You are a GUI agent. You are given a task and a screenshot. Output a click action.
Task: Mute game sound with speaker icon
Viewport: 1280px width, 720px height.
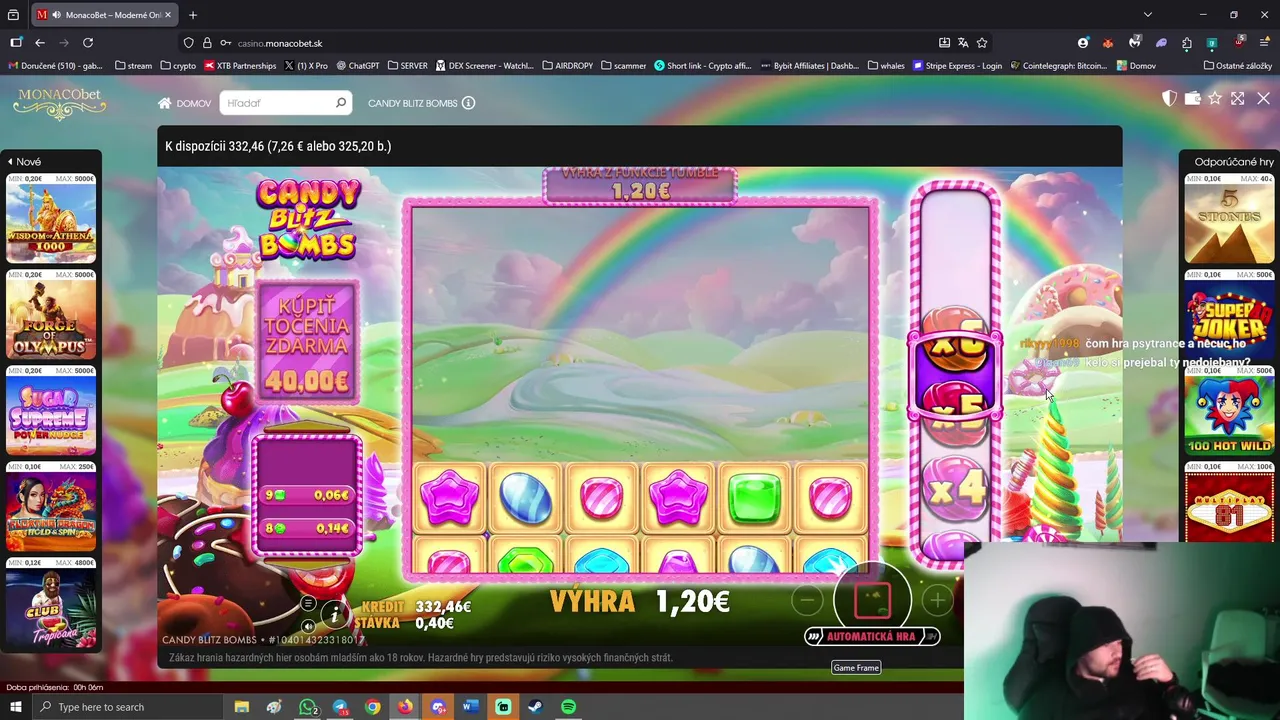[308, 627]
